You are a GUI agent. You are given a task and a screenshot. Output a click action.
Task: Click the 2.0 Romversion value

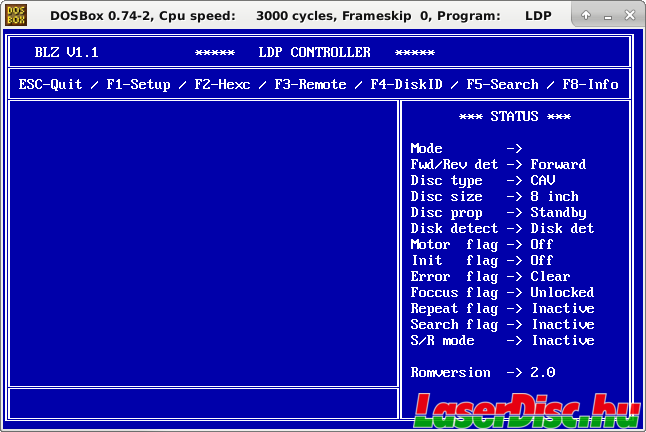tap(543, 373)
